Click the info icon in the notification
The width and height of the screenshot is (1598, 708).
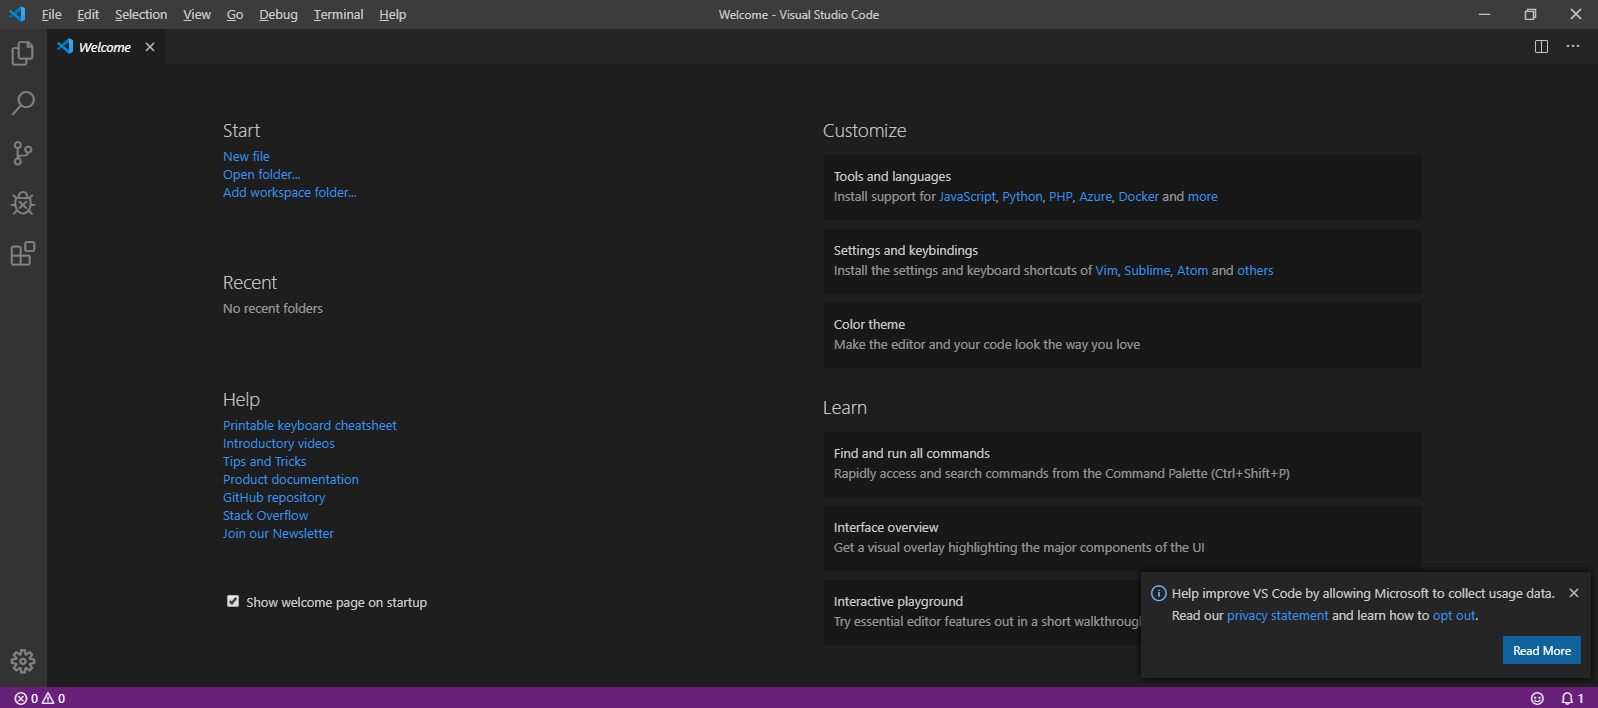pyautogui.click(x=1159, y=593)
